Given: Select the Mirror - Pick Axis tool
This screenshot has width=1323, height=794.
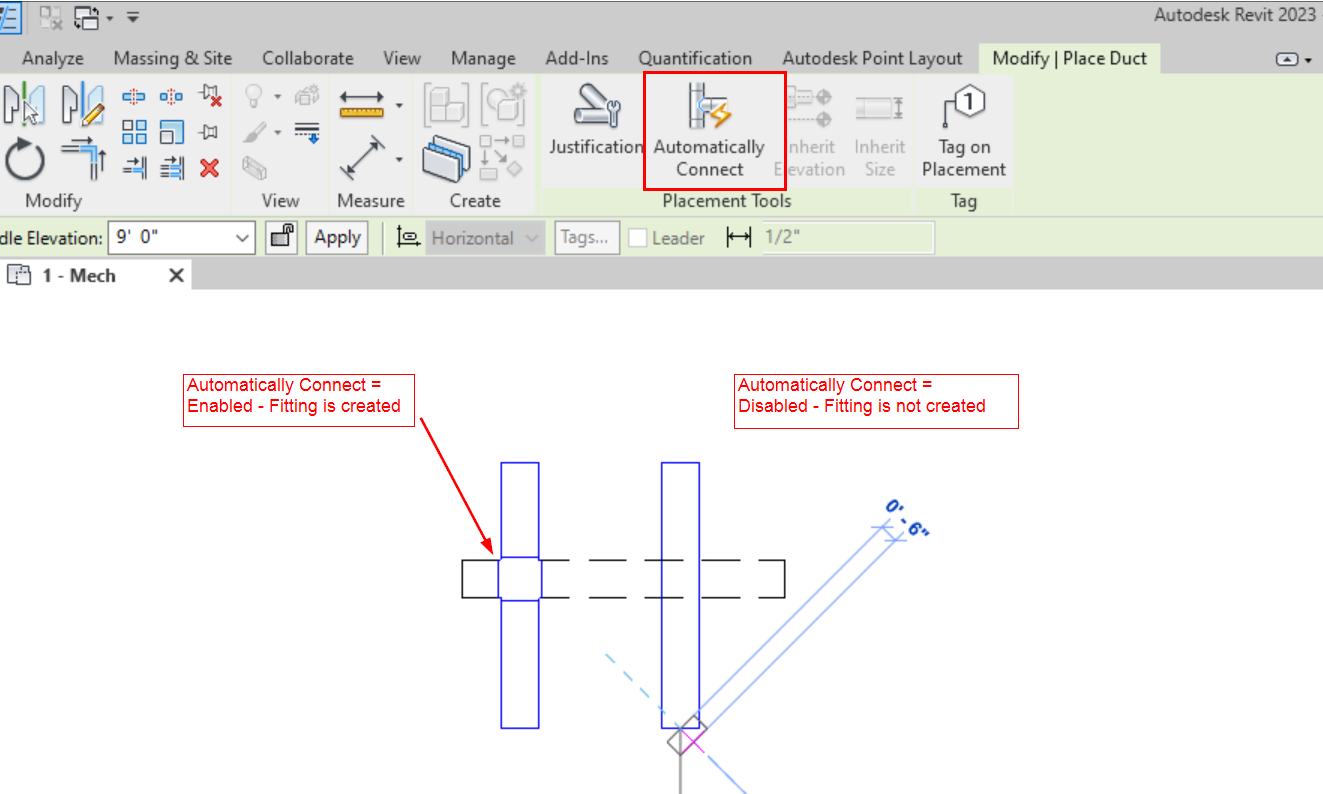Looking at the screenshot, I should [x=23, y=104].
